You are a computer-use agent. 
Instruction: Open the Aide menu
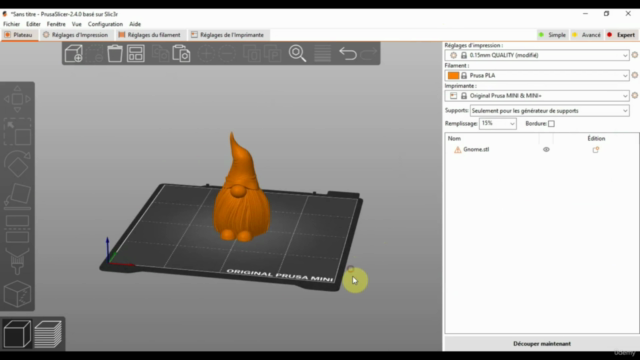135,24
